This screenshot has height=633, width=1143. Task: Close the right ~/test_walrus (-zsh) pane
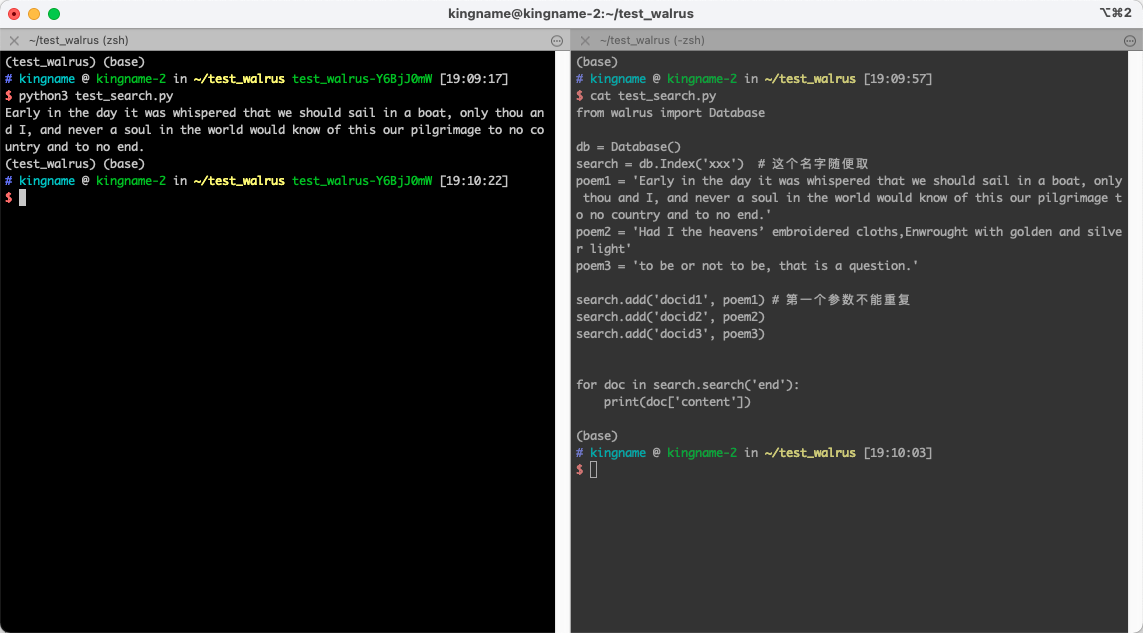click(585, 41)
